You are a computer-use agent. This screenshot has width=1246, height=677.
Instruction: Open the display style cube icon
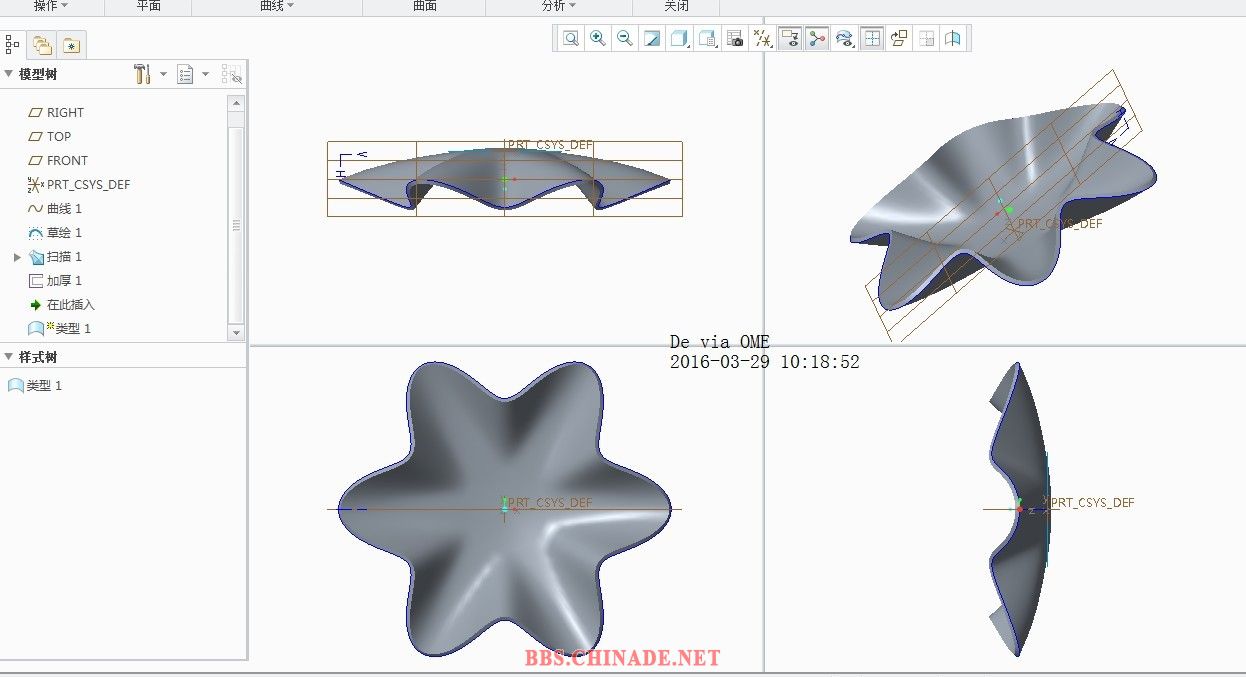680,39
